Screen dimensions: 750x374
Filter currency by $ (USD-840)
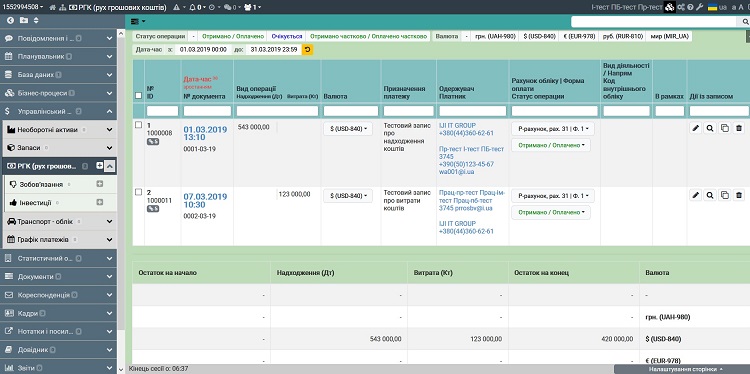540,36
